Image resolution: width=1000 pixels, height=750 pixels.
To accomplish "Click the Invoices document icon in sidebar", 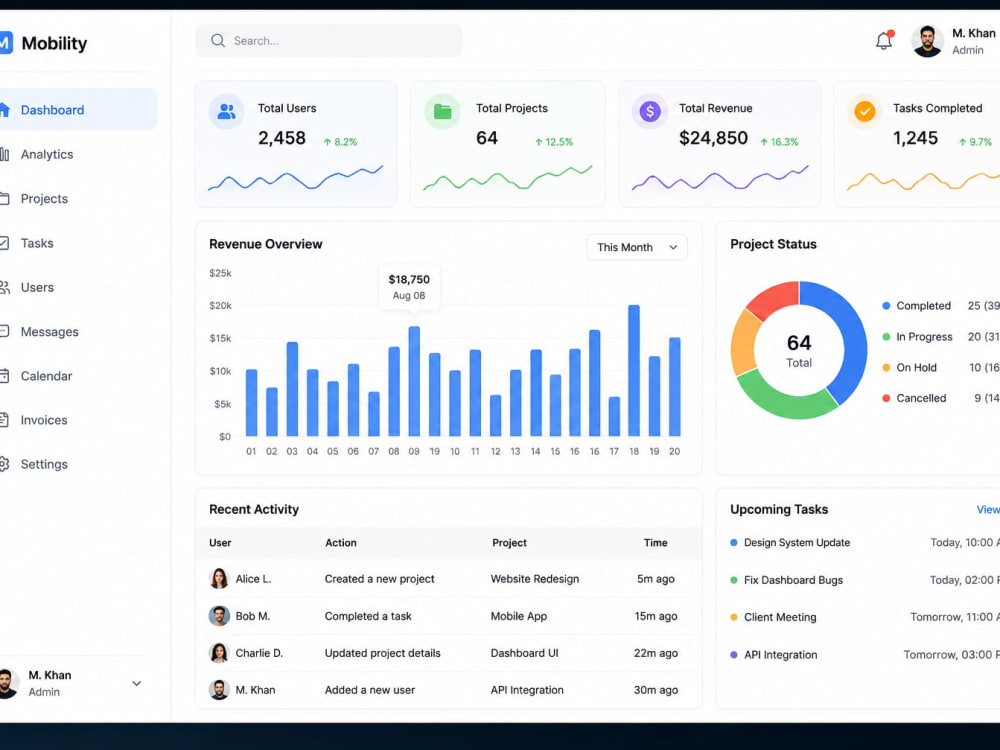I will [x=4, y=420].
